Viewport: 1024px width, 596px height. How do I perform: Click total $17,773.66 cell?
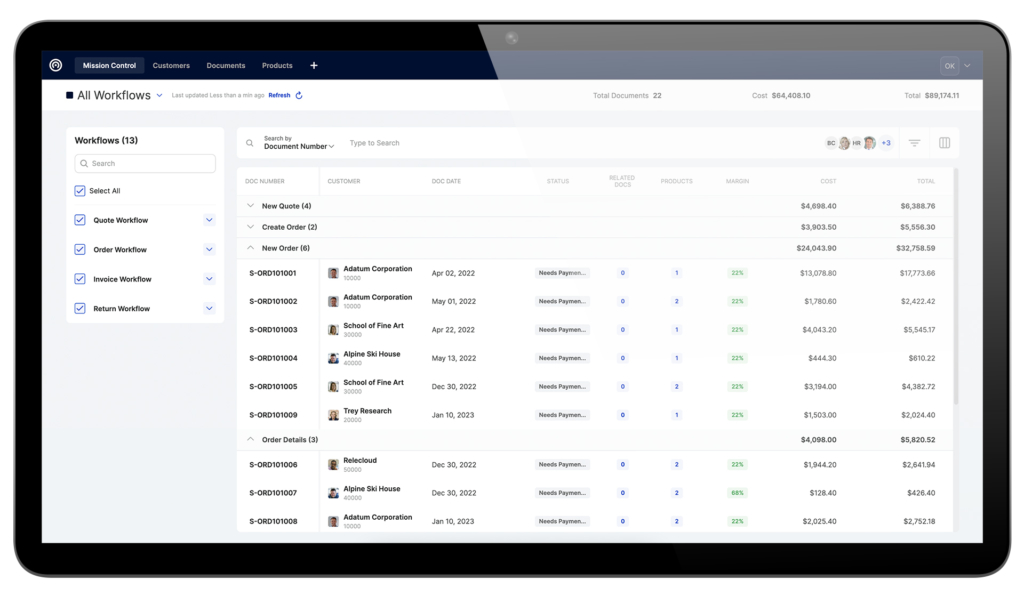click(x=917, y=273)
